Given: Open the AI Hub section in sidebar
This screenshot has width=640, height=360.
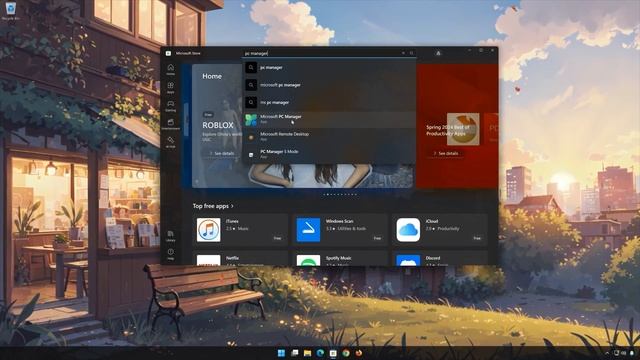Looking at the screenshot, I should [171, 142].
